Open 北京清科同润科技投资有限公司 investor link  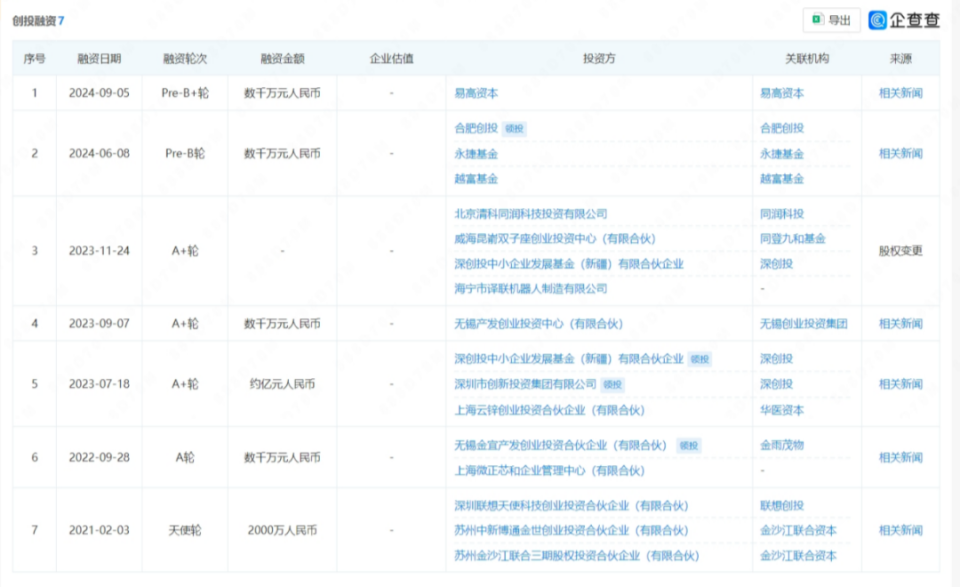point(531,214)
